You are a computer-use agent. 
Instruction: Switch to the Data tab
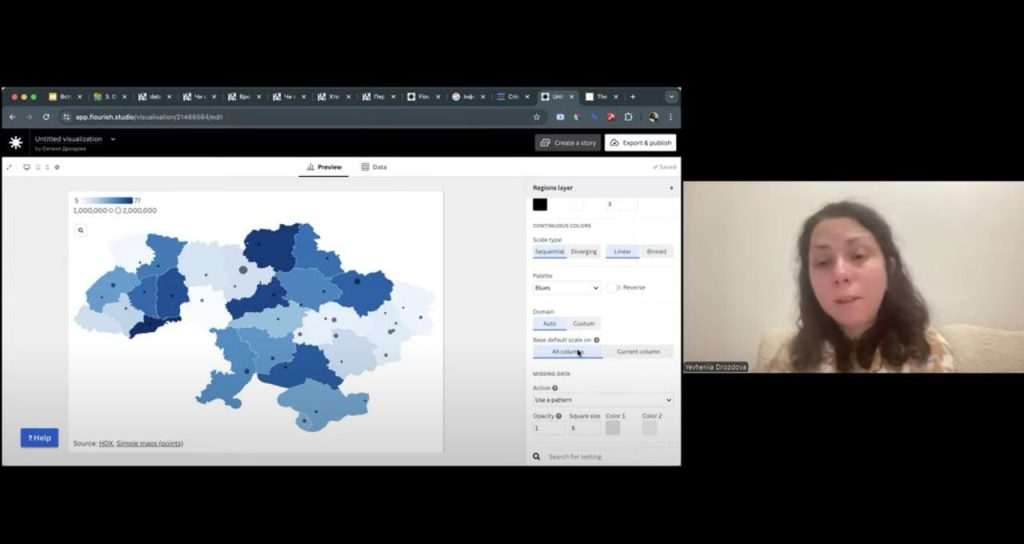(374, 167)
